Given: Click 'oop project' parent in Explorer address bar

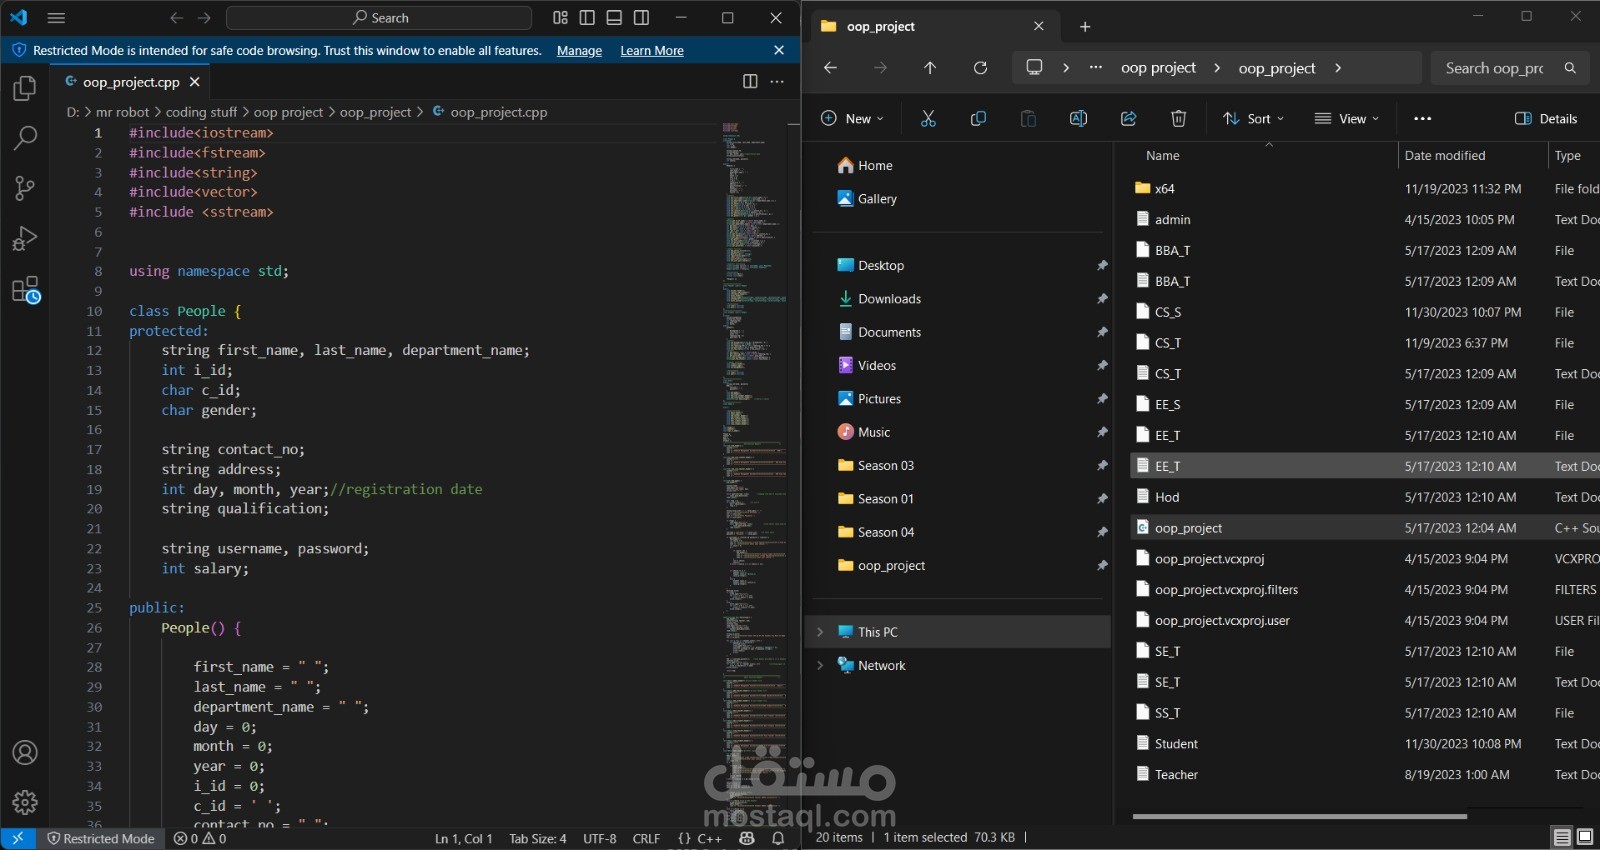Looking at the screenshot, I should 1158,68.
